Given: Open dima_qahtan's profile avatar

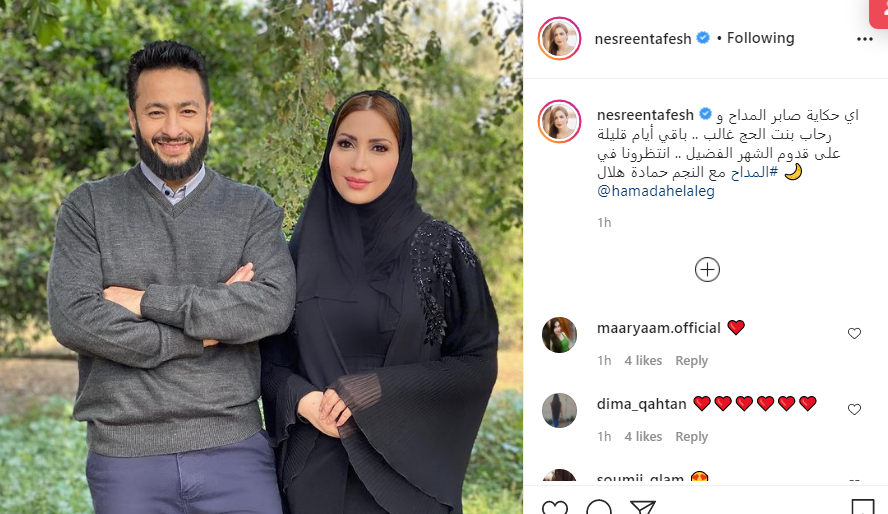Looking at the screenshot, I should 559,410.
